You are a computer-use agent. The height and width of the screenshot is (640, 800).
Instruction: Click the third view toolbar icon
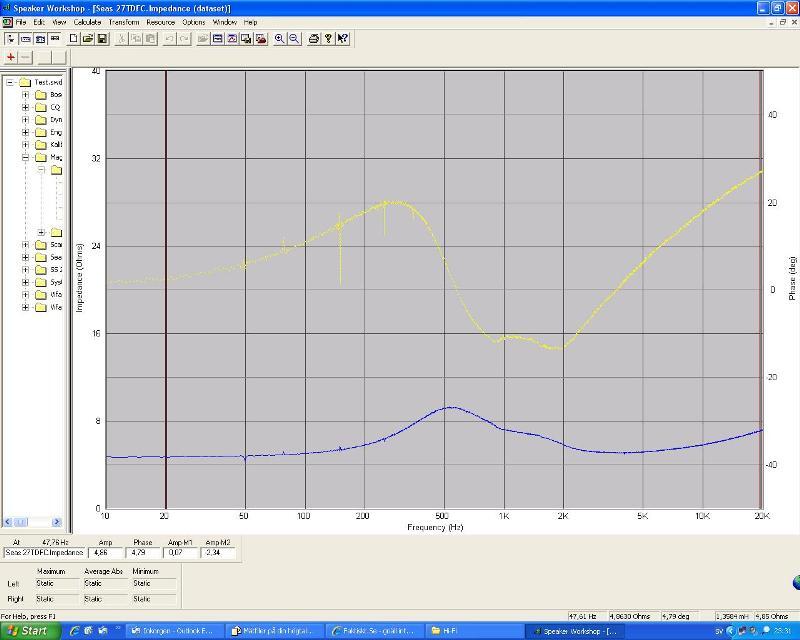pos(40,39)
